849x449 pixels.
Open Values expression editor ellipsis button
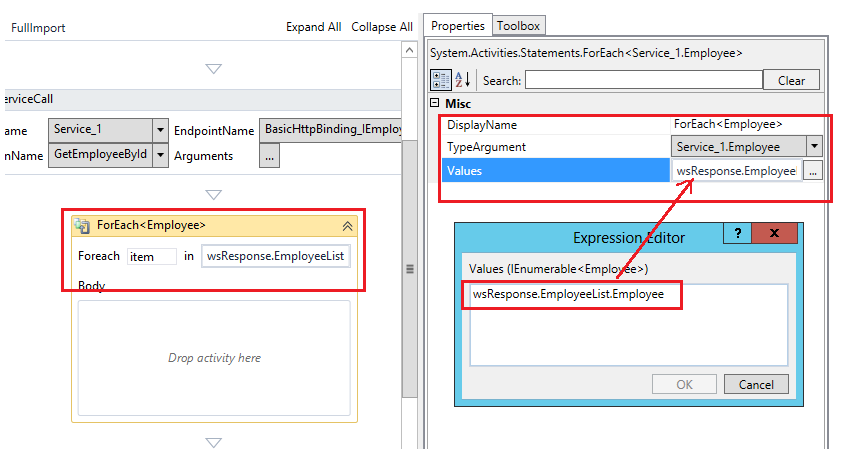pyautogui.click(x=813, y=171)
